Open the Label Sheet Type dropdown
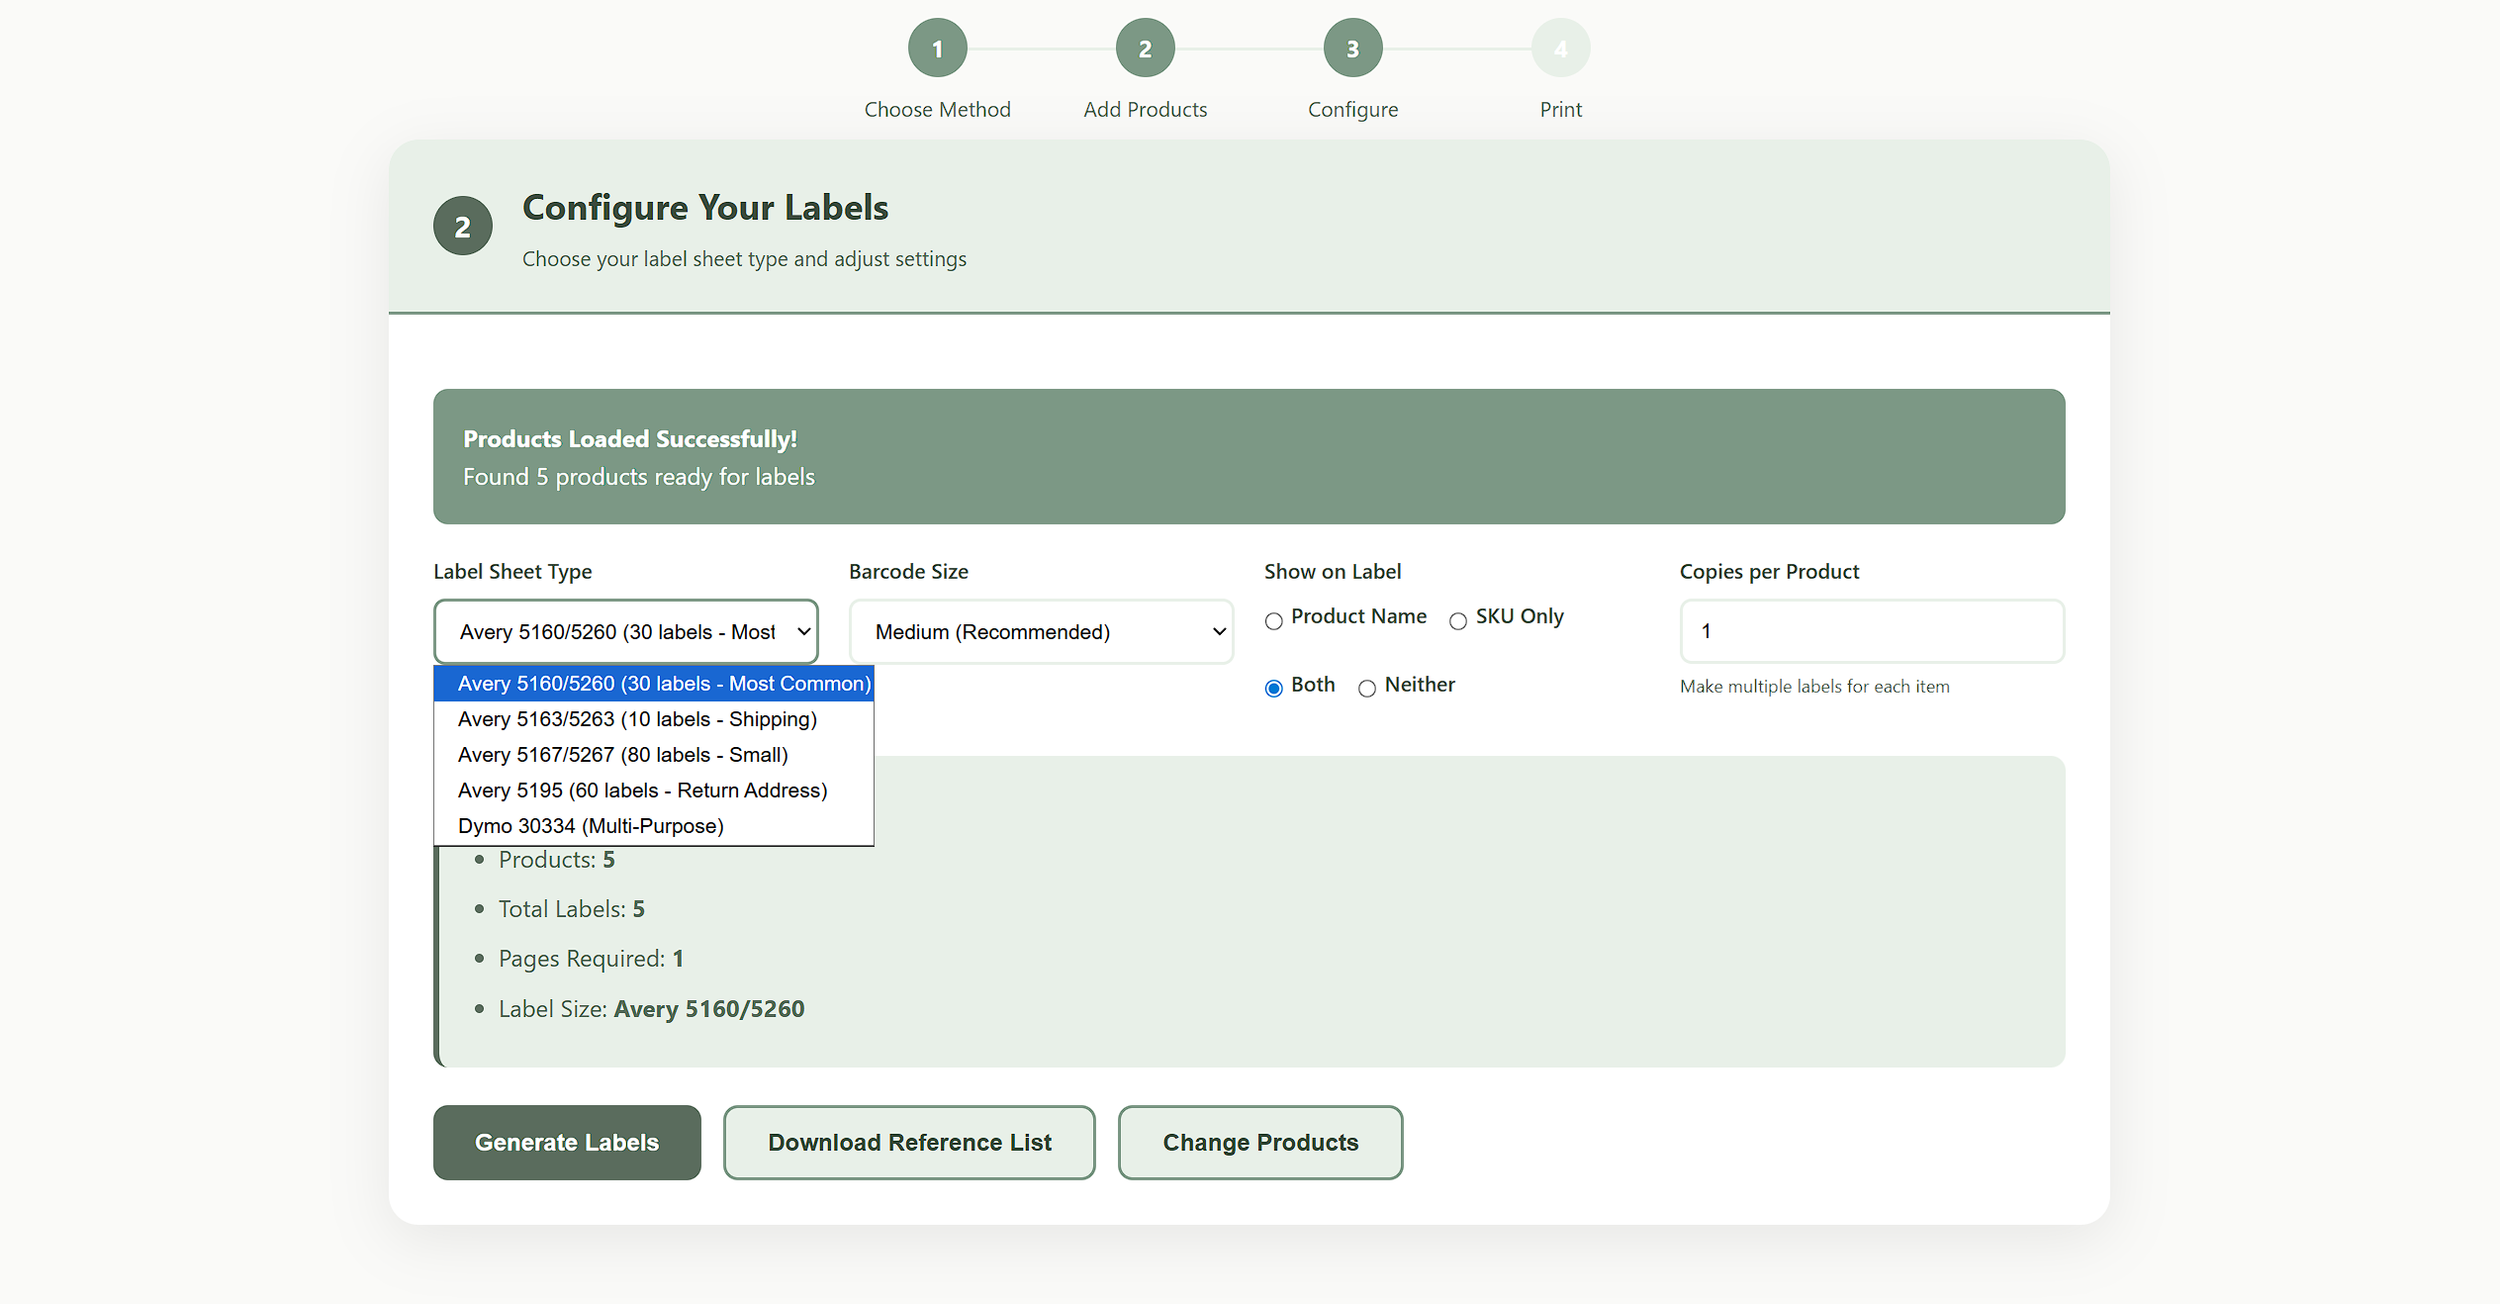Viewport: 2500px width, 1304px height. 625,631
